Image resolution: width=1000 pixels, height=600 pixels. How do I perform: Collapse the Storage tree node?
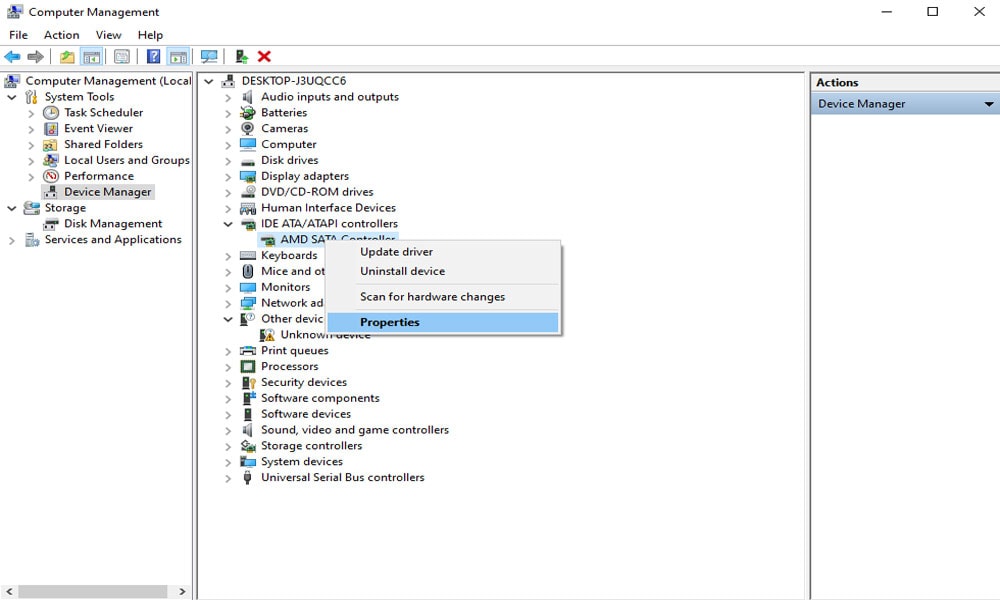coord(11,208)
